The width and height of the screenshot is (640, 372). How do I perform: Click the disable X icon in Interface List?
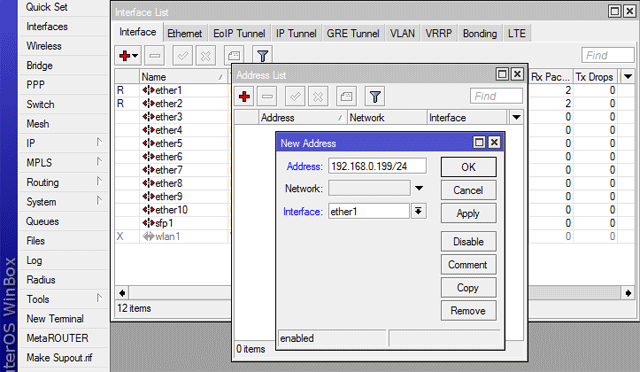[206, 56]
